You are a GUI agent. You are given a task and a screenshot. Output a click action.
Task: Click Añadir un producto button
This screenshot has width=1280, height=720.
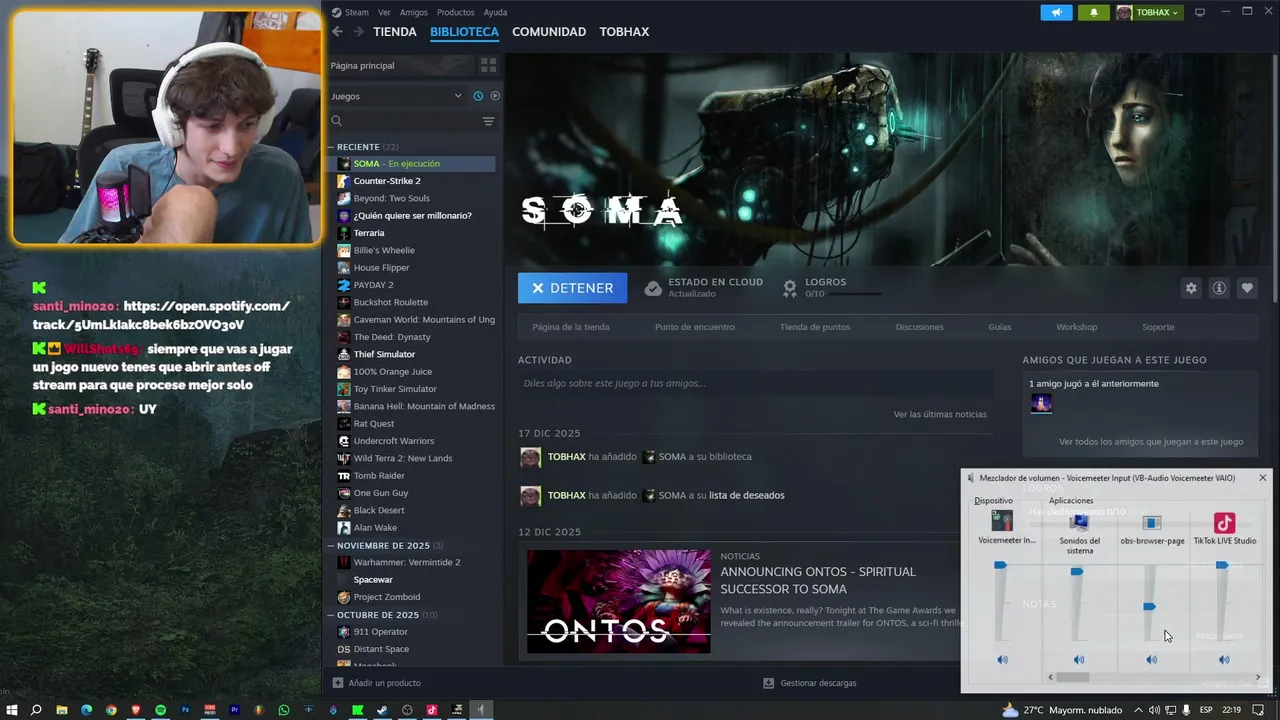(377, 683)
